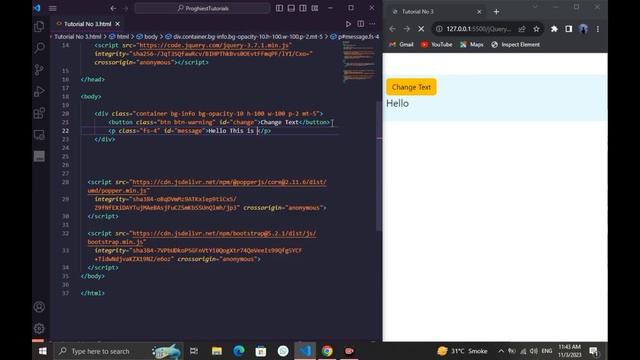Open the Source Control view
This screenshot has width=640, height=360.
point(39,70)
